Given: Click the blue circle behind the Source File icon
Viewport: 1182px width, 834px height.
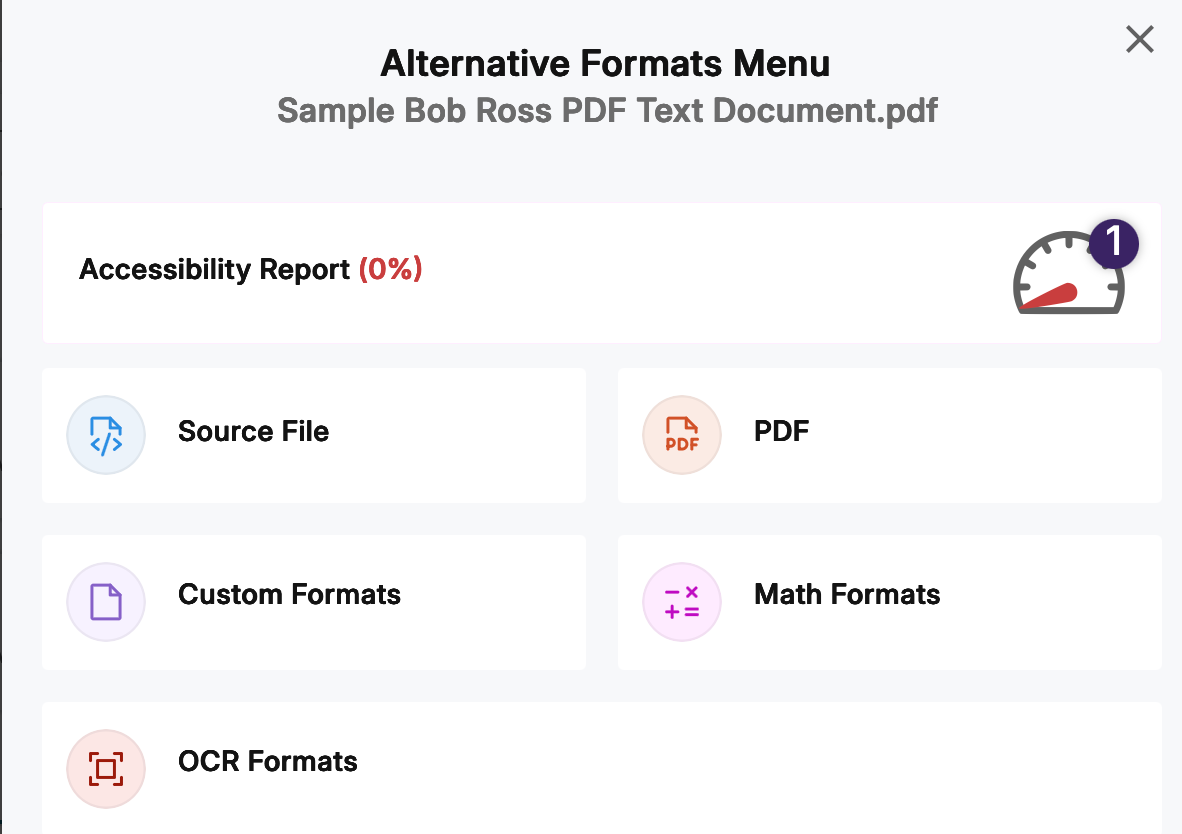Looking at the screenshot, I should (x=106, y=435).
